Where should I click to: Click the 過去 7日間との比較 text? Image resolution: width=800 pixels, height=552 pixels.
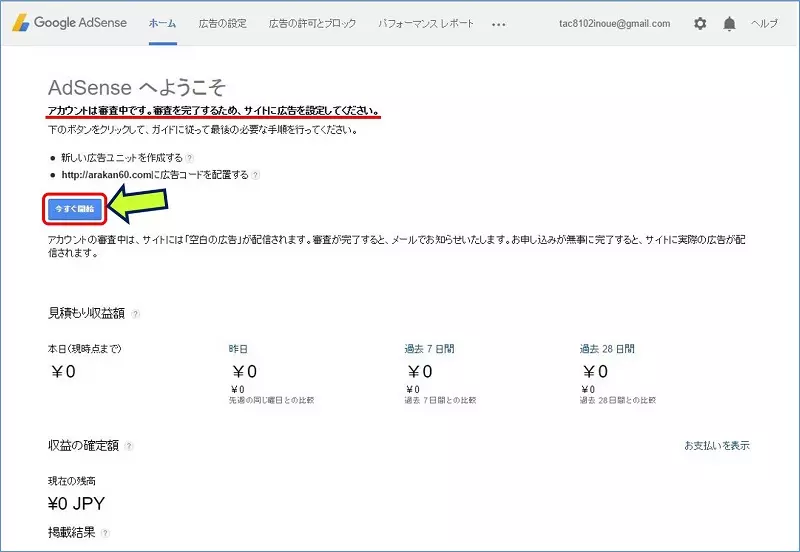(x=440, y=400)
